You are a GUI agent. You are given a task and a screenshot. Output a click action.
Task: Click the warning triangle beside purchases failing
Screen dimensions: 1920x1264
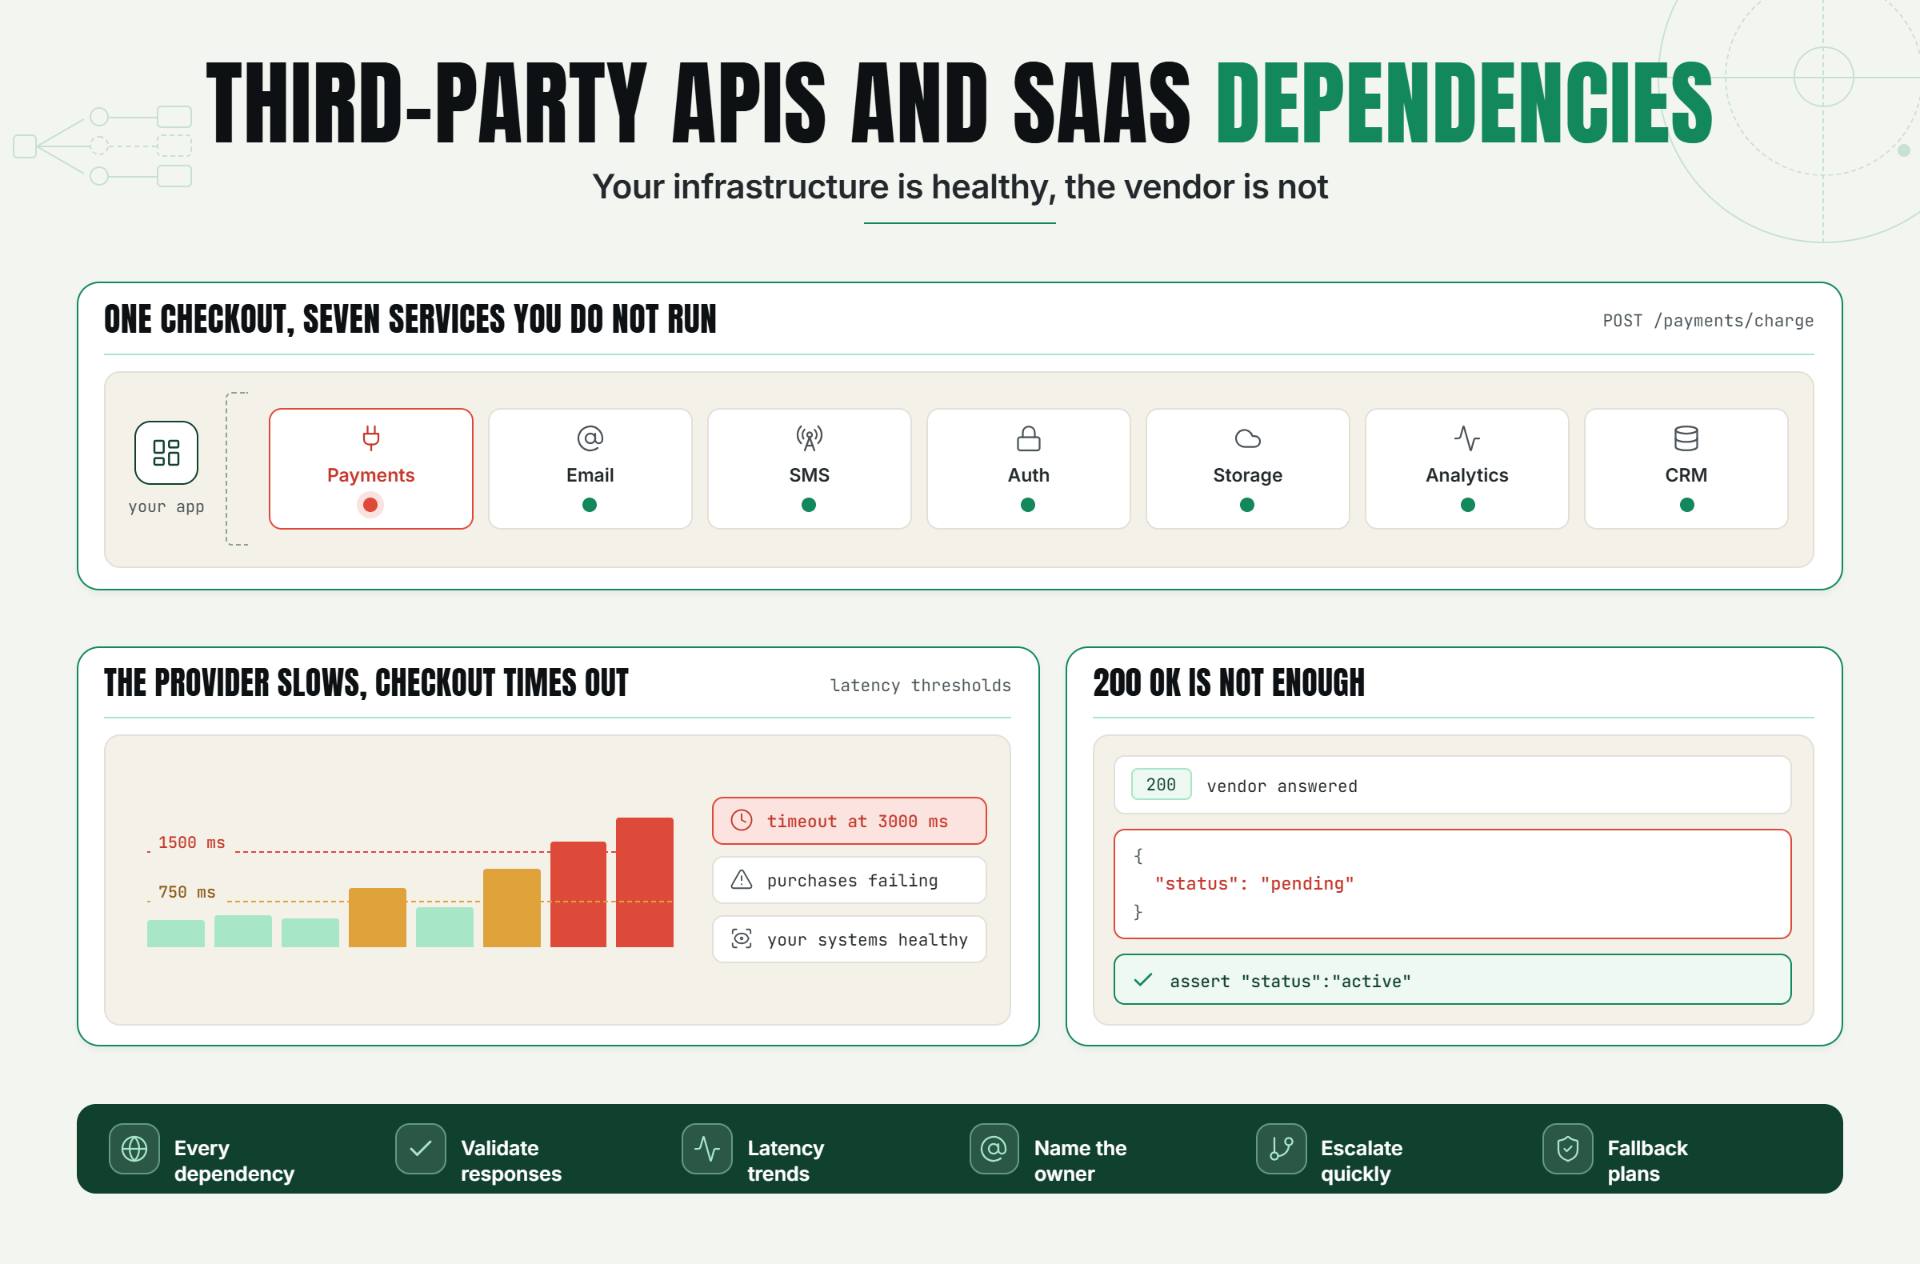pos(741,880)
